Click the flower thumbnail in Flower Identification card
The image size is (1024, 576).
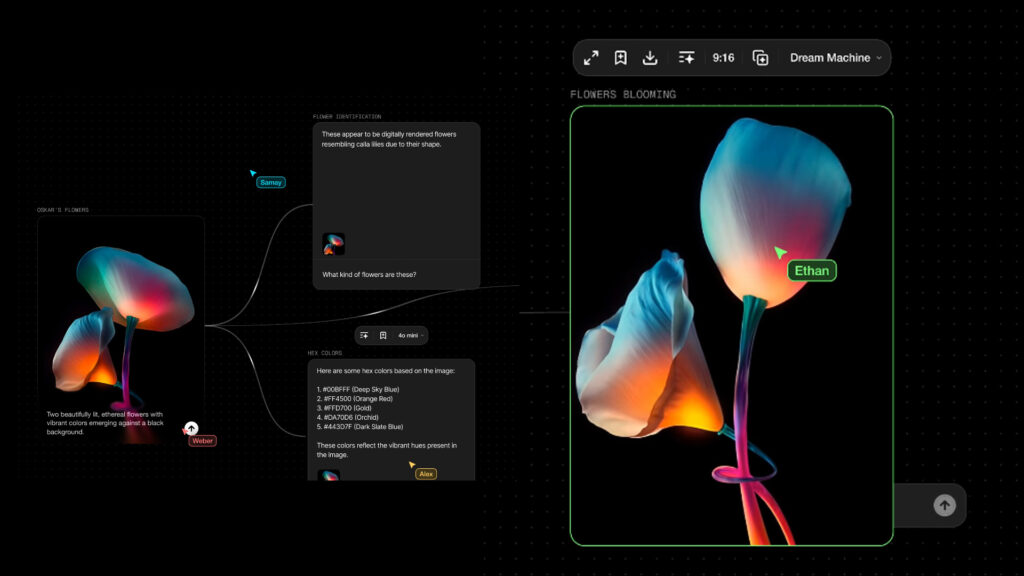pos(333,244)
